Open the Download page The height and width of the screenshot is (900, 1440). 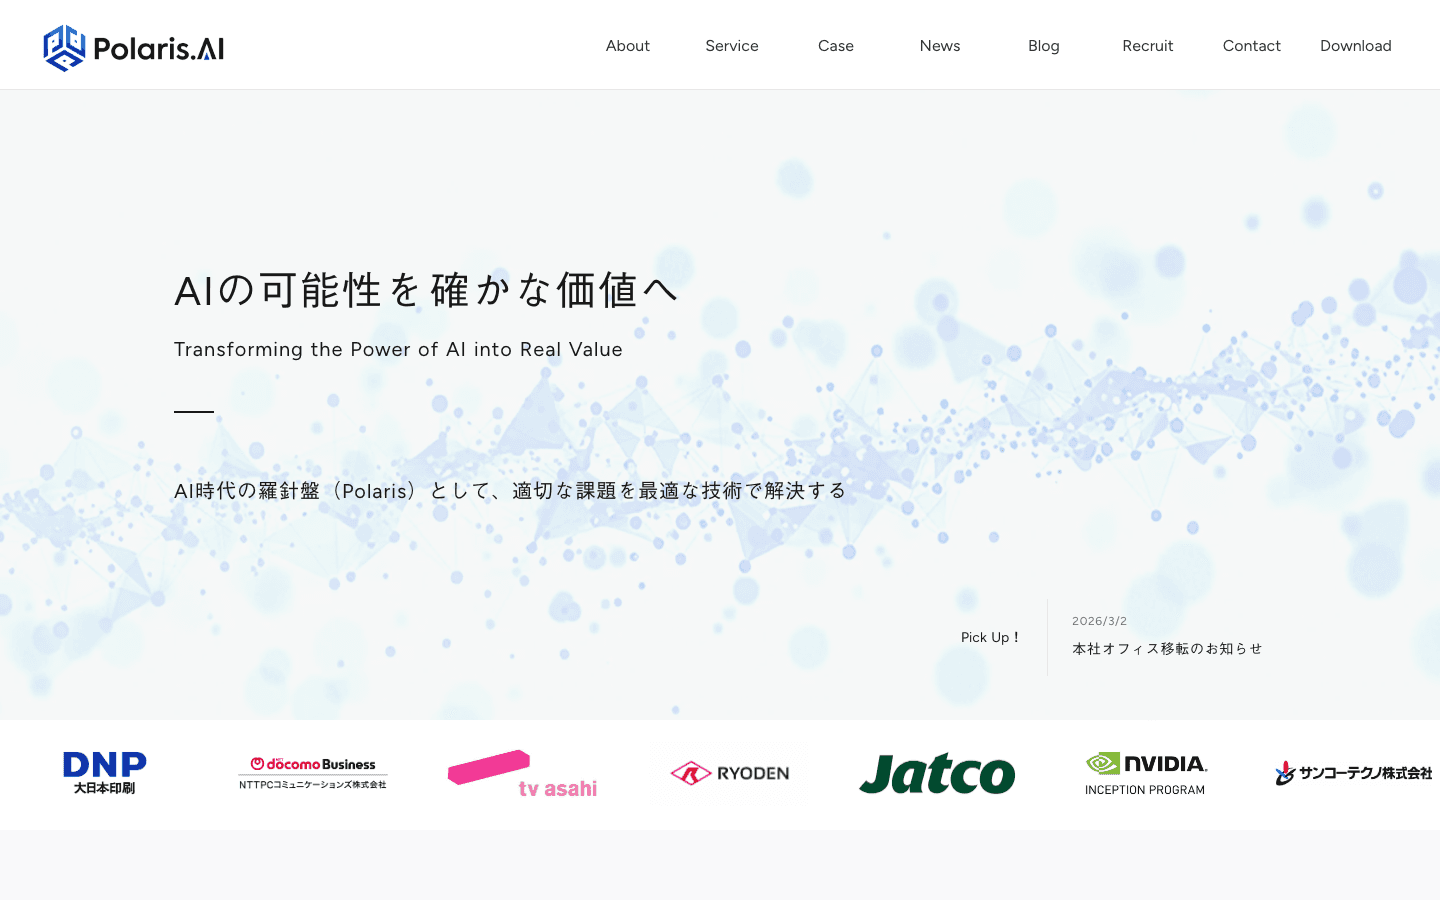[x=1356, y=46]
